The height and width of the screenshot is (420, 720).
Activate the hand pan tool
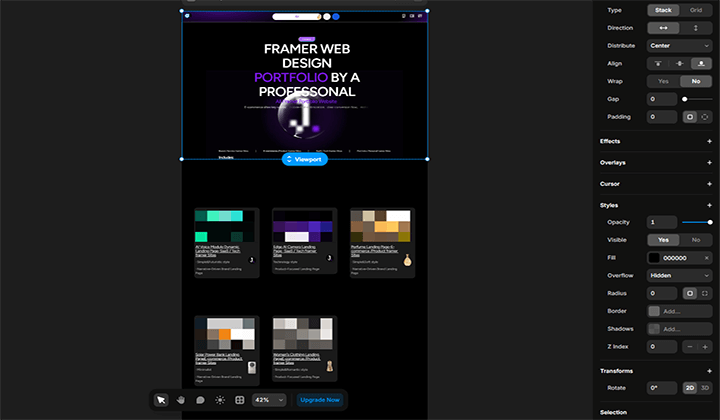click(x=180, y=400)
